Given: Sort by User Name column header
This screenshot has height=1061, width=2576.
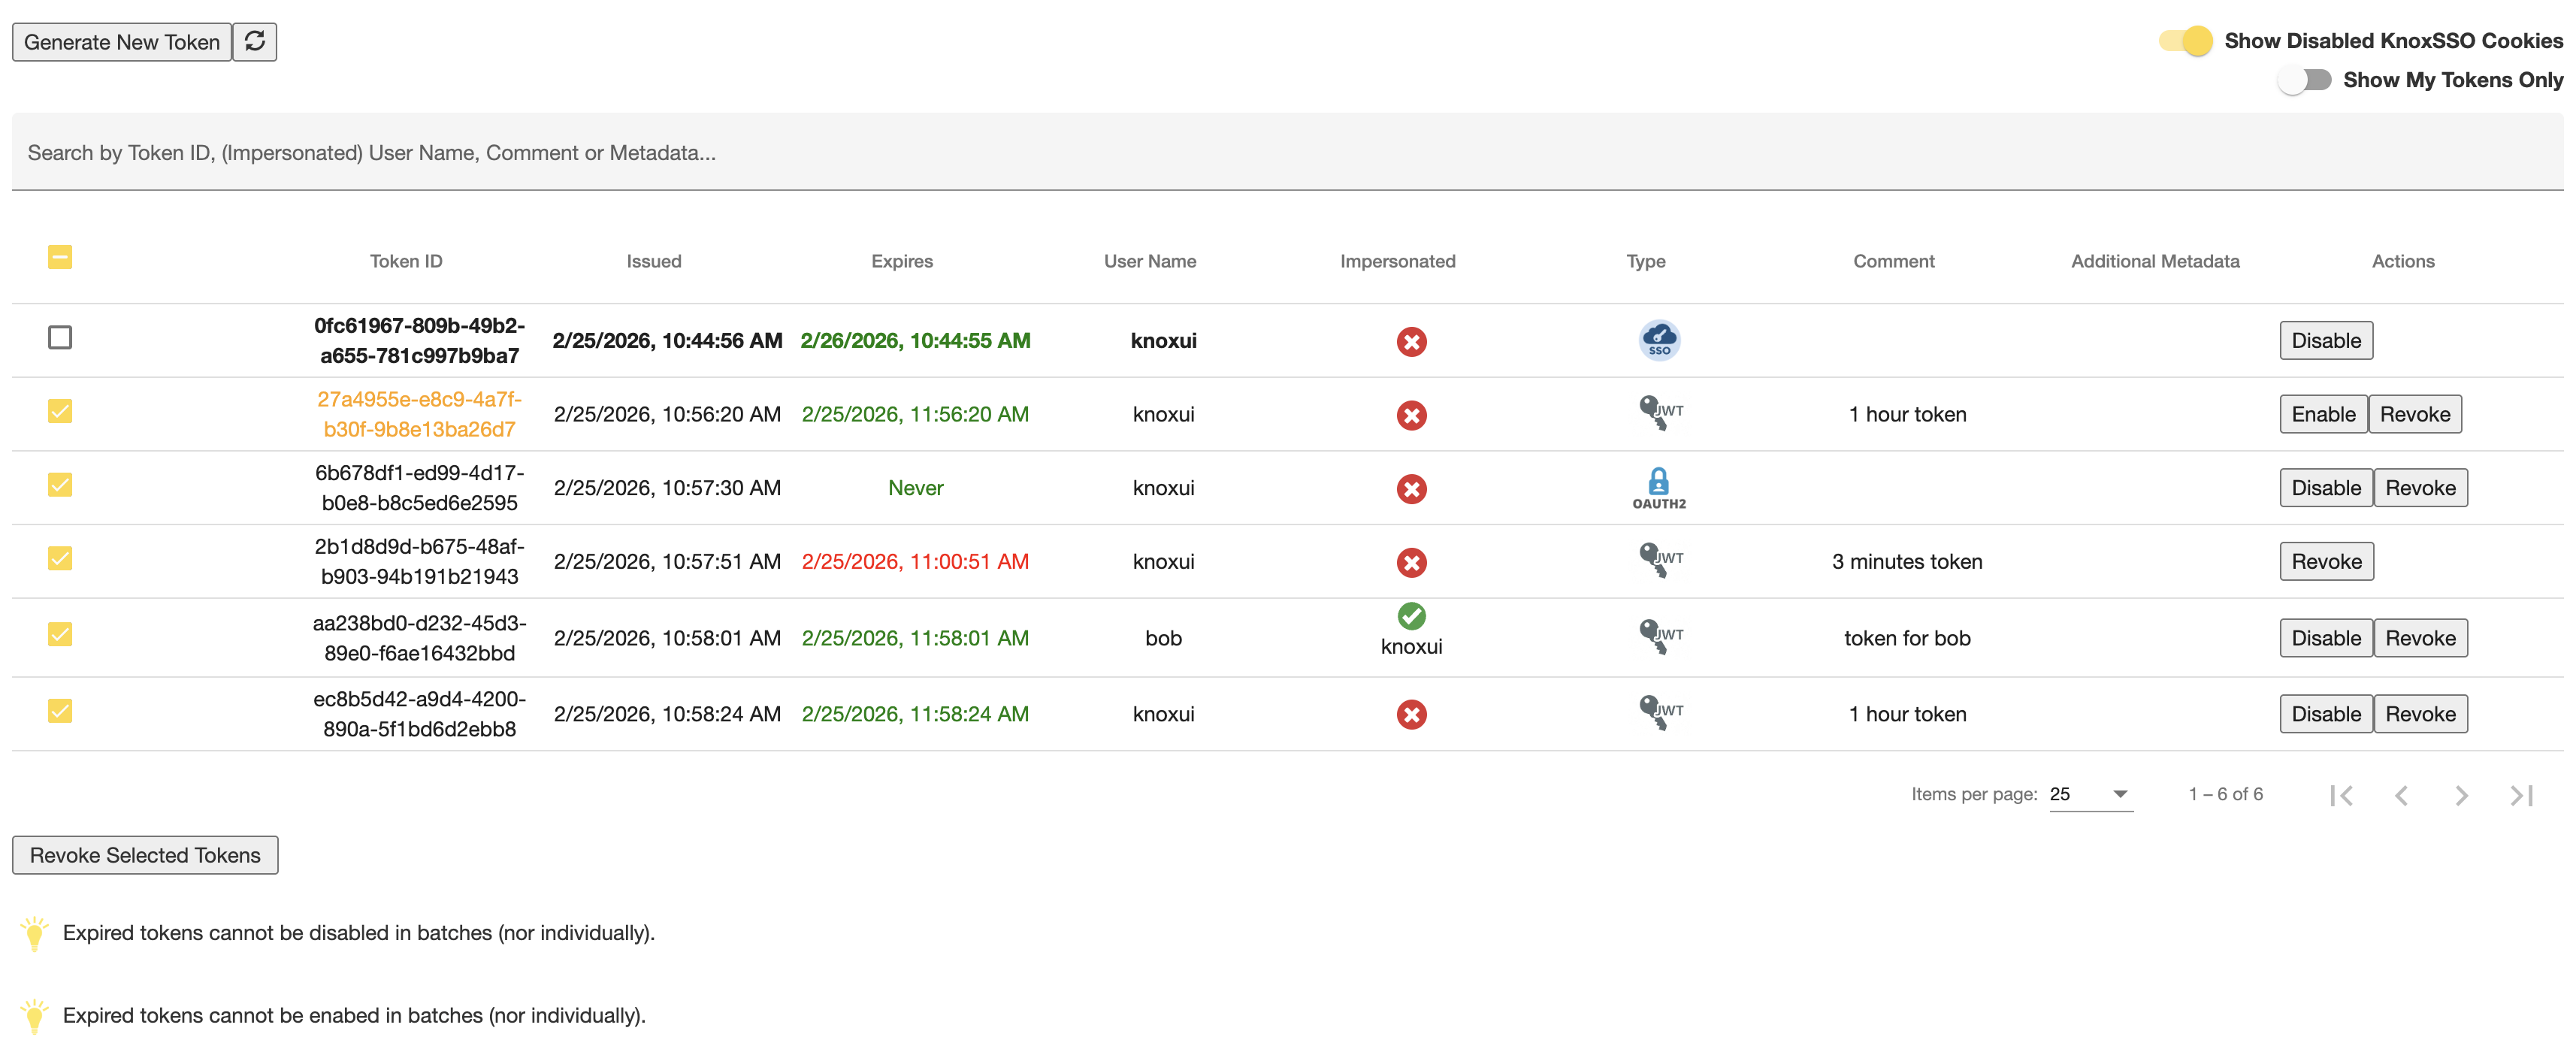Looking at the screenshot, I should (1149, 261).
